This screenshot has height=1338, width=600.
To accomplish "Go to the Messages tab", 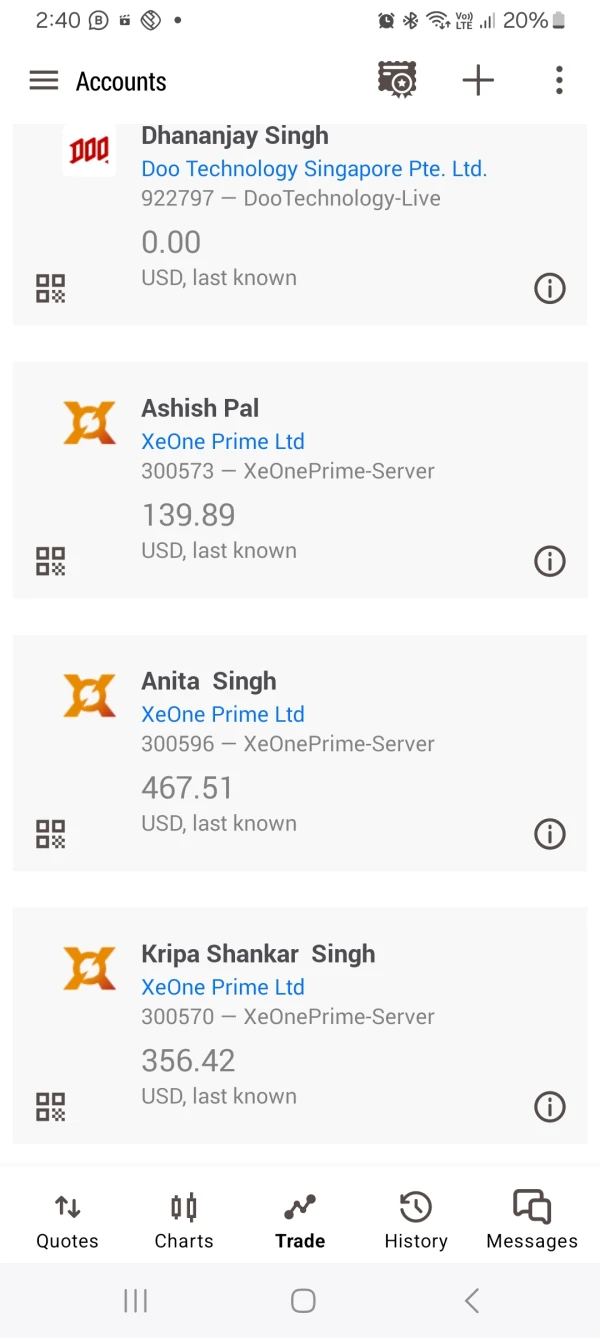I will 532,1221.
